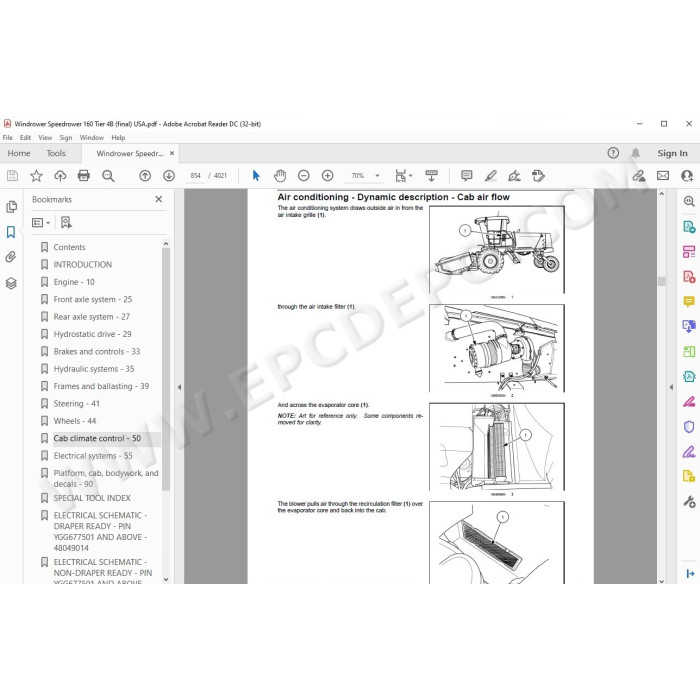Open the Edit menu
This screenshot has width=700, height=700.
point(25,138)
